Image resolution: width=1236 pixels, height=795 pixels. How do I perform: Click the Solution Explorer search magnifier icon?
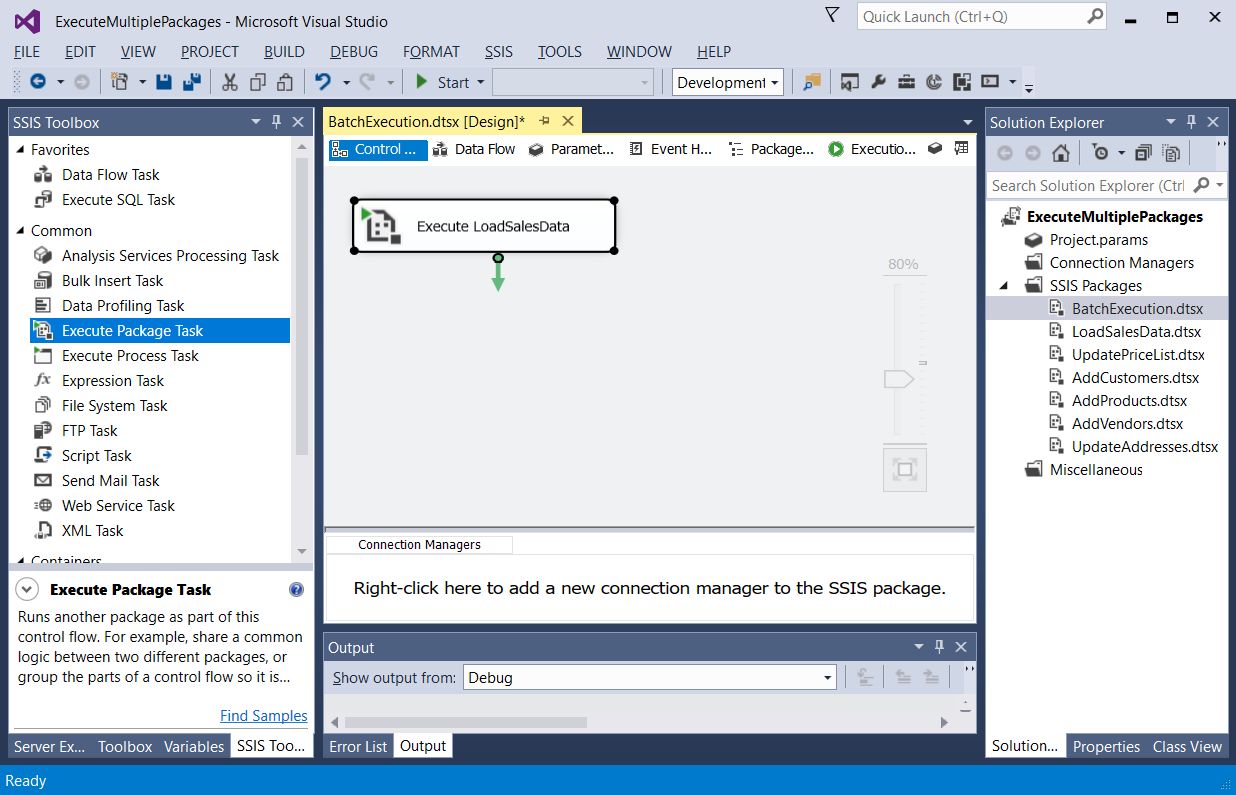click(1201, 185)
